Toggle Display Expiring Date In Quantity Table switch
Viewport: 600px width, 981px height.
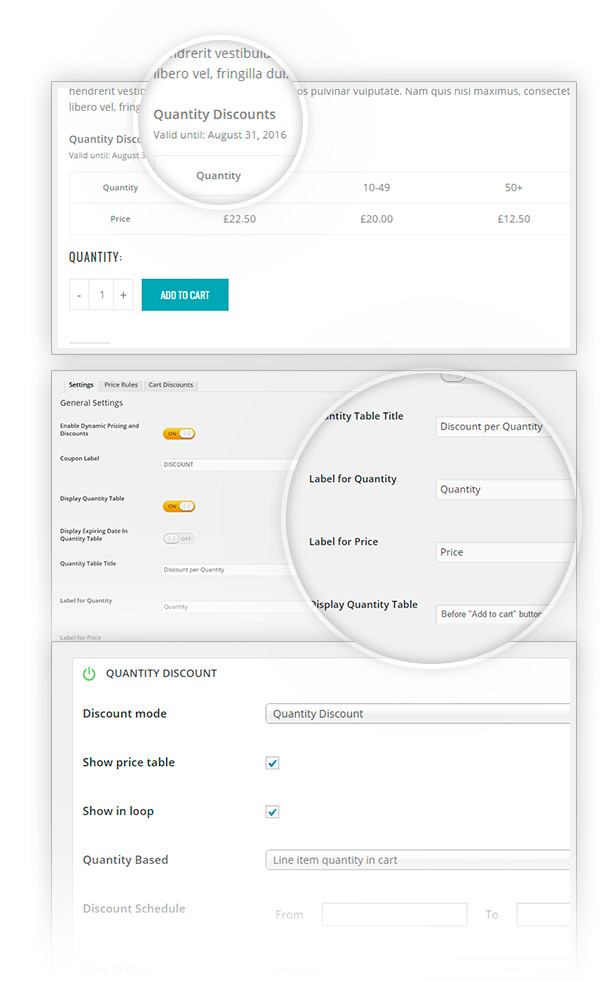(x=179, y=539)
